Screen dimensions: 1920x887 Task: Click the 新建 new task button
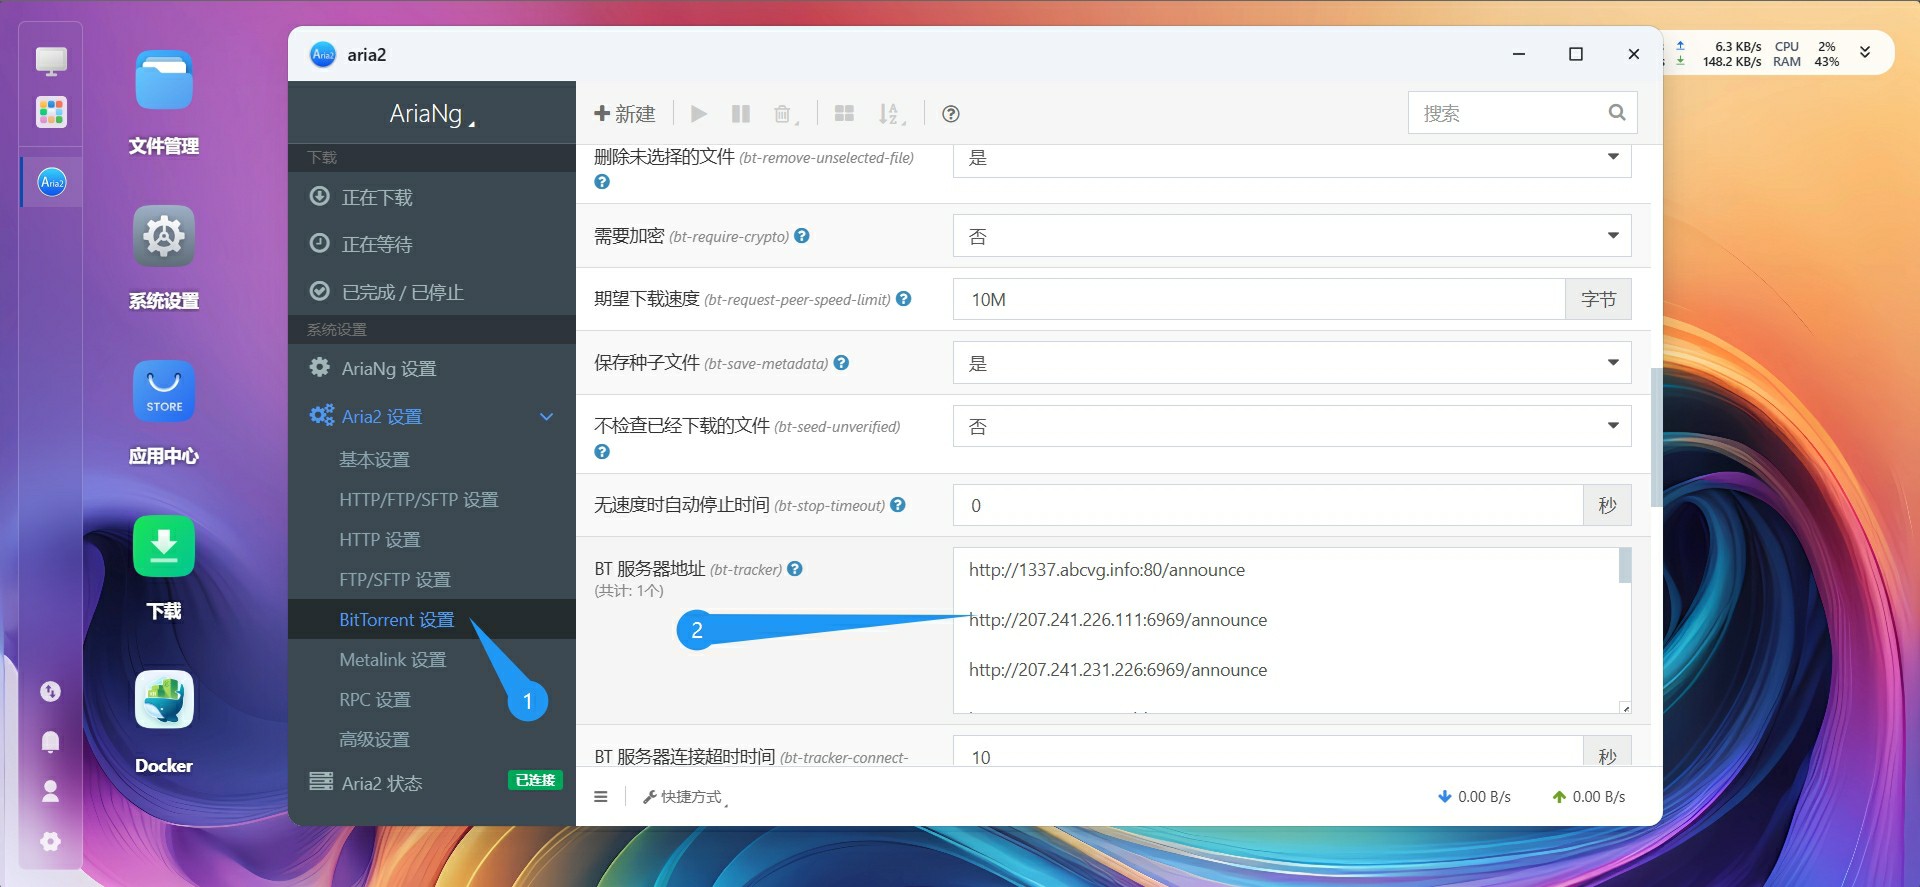625,114
